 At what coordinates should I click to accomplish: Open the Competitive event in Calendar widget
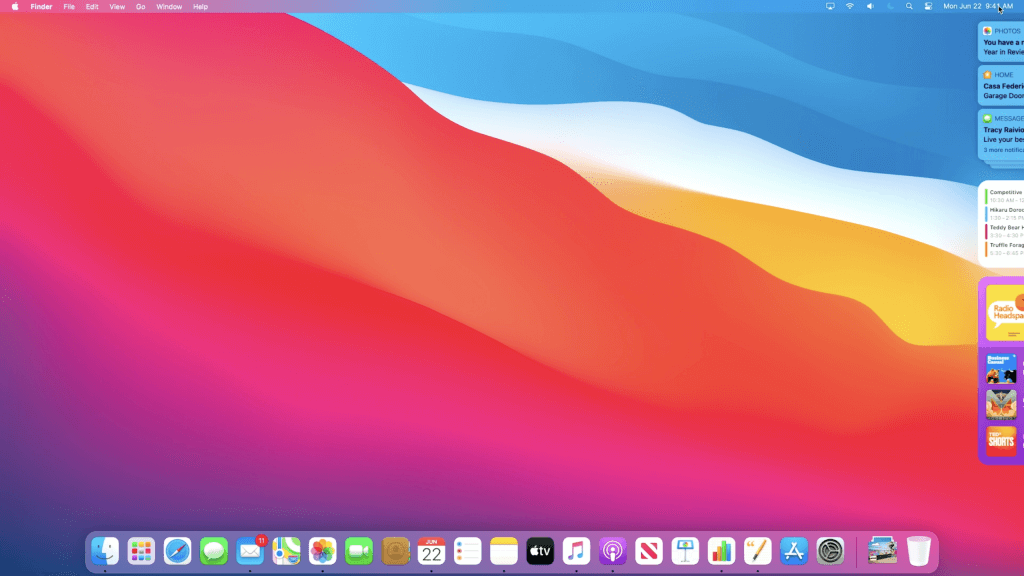click(1004, 196)
